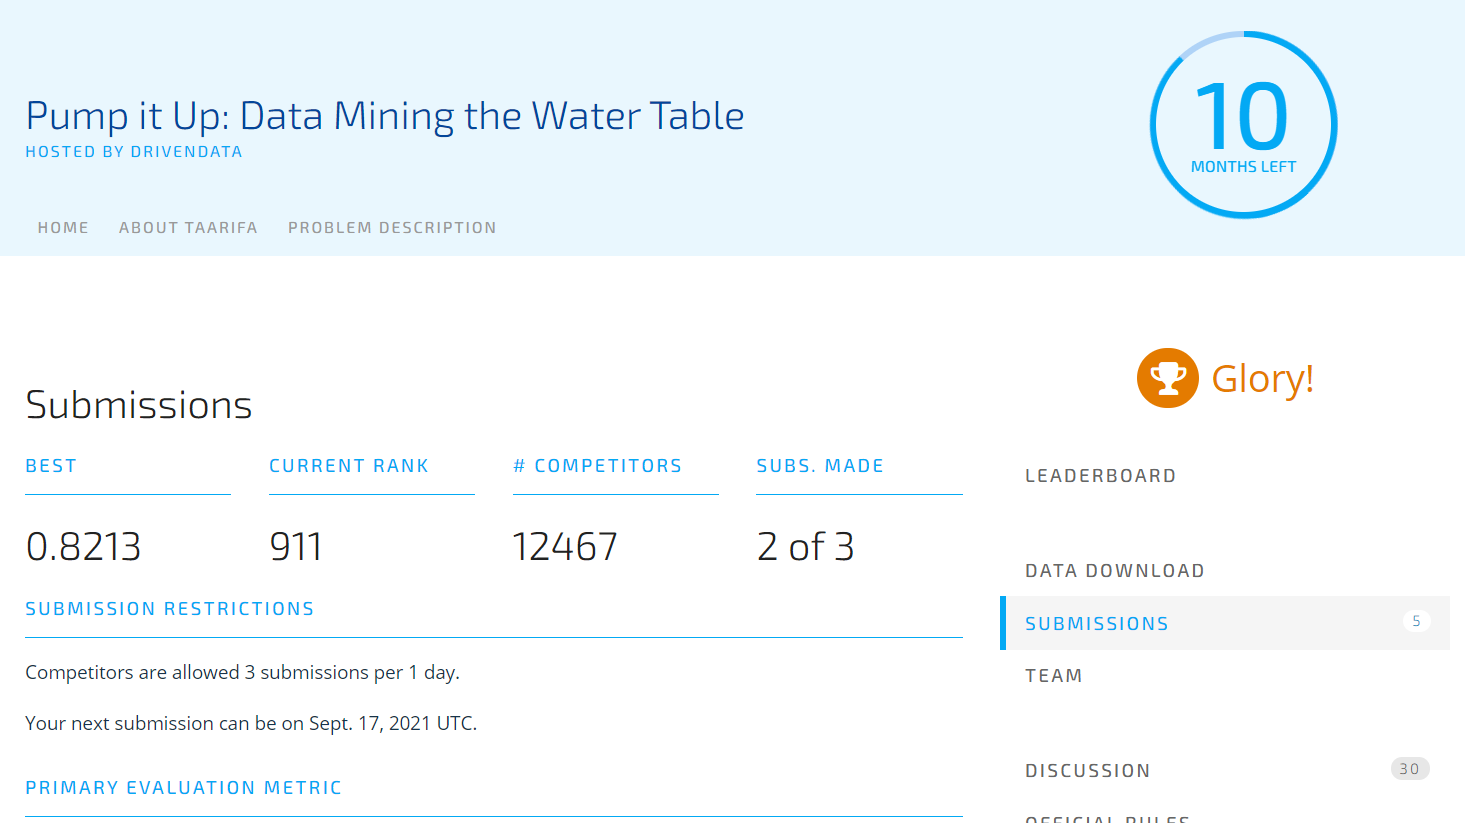Go to Data Download section
1465x823 pixels.
tap(1114, 571)
